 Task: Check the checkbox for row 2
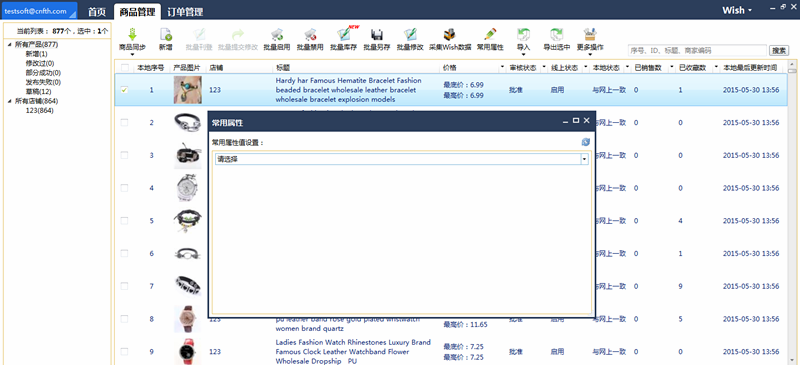click(124, 123)
